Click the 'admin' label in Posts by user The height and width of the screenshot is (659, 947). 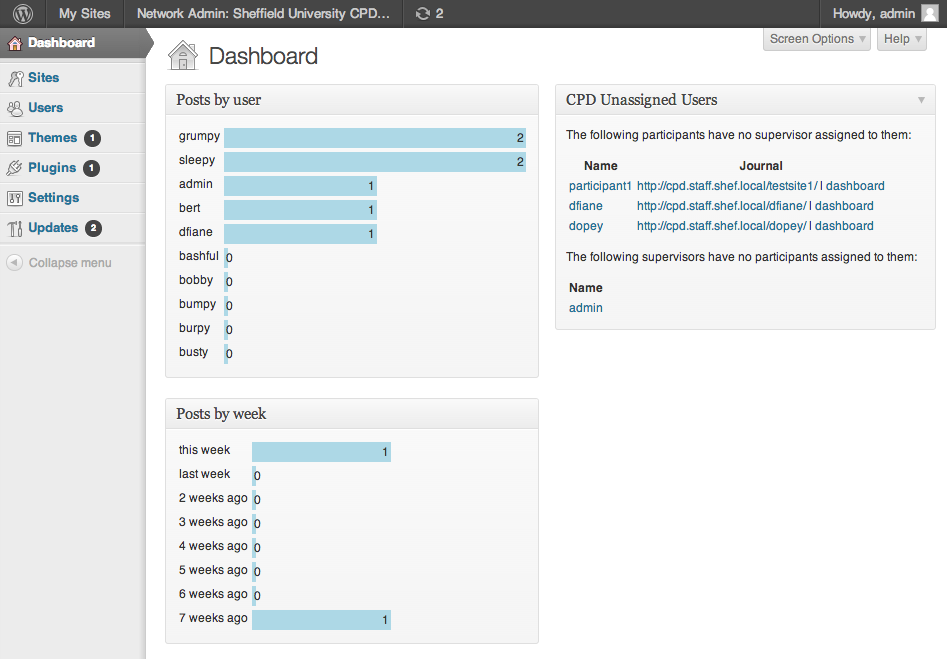tap(196, 184)
